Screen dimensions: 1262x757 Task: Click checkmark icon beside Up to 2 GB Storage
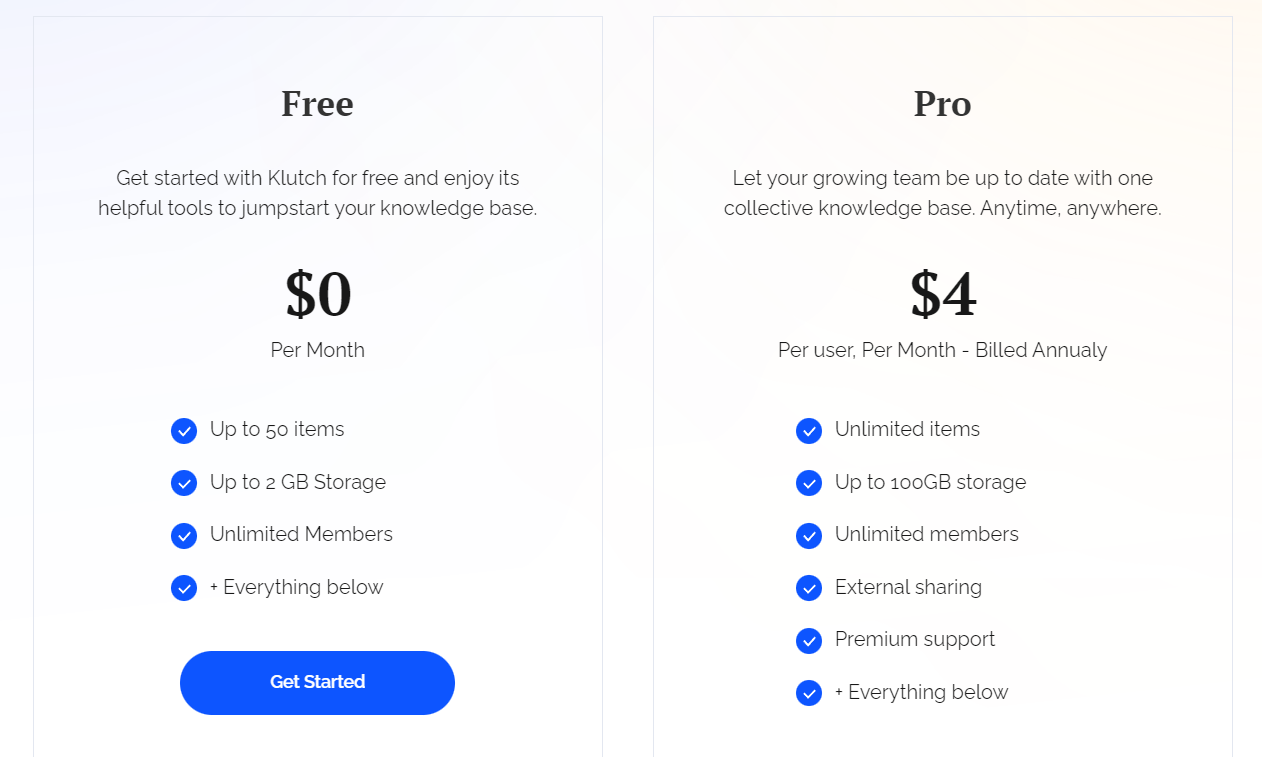184,483
